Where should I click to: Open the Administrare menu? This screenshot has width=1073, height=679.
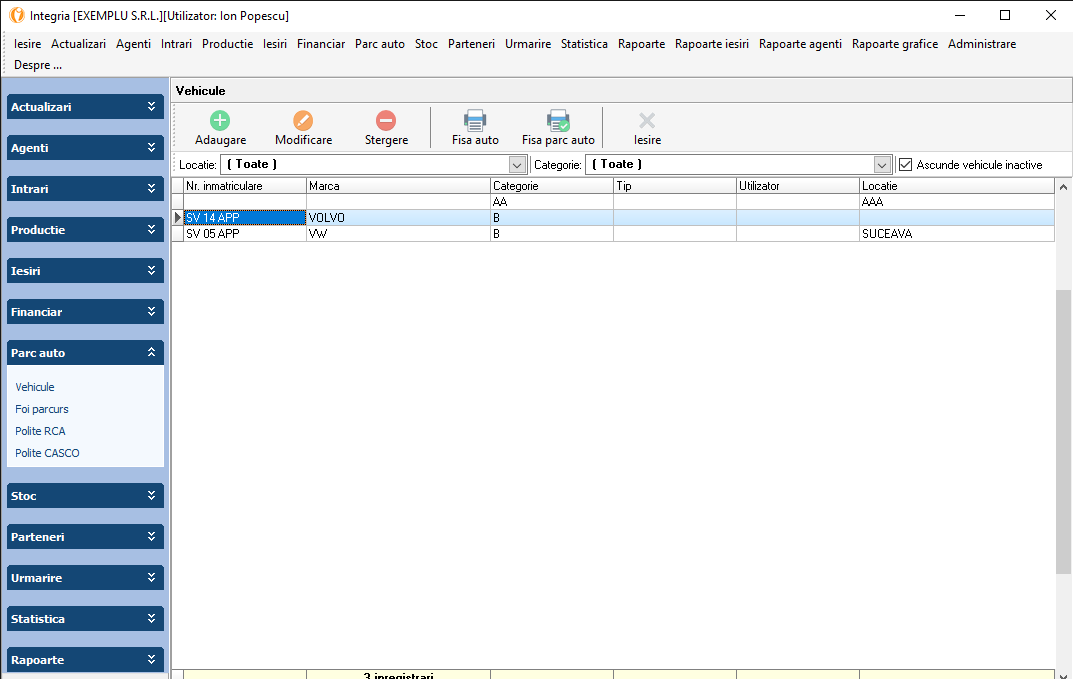[x=982, y=44]
